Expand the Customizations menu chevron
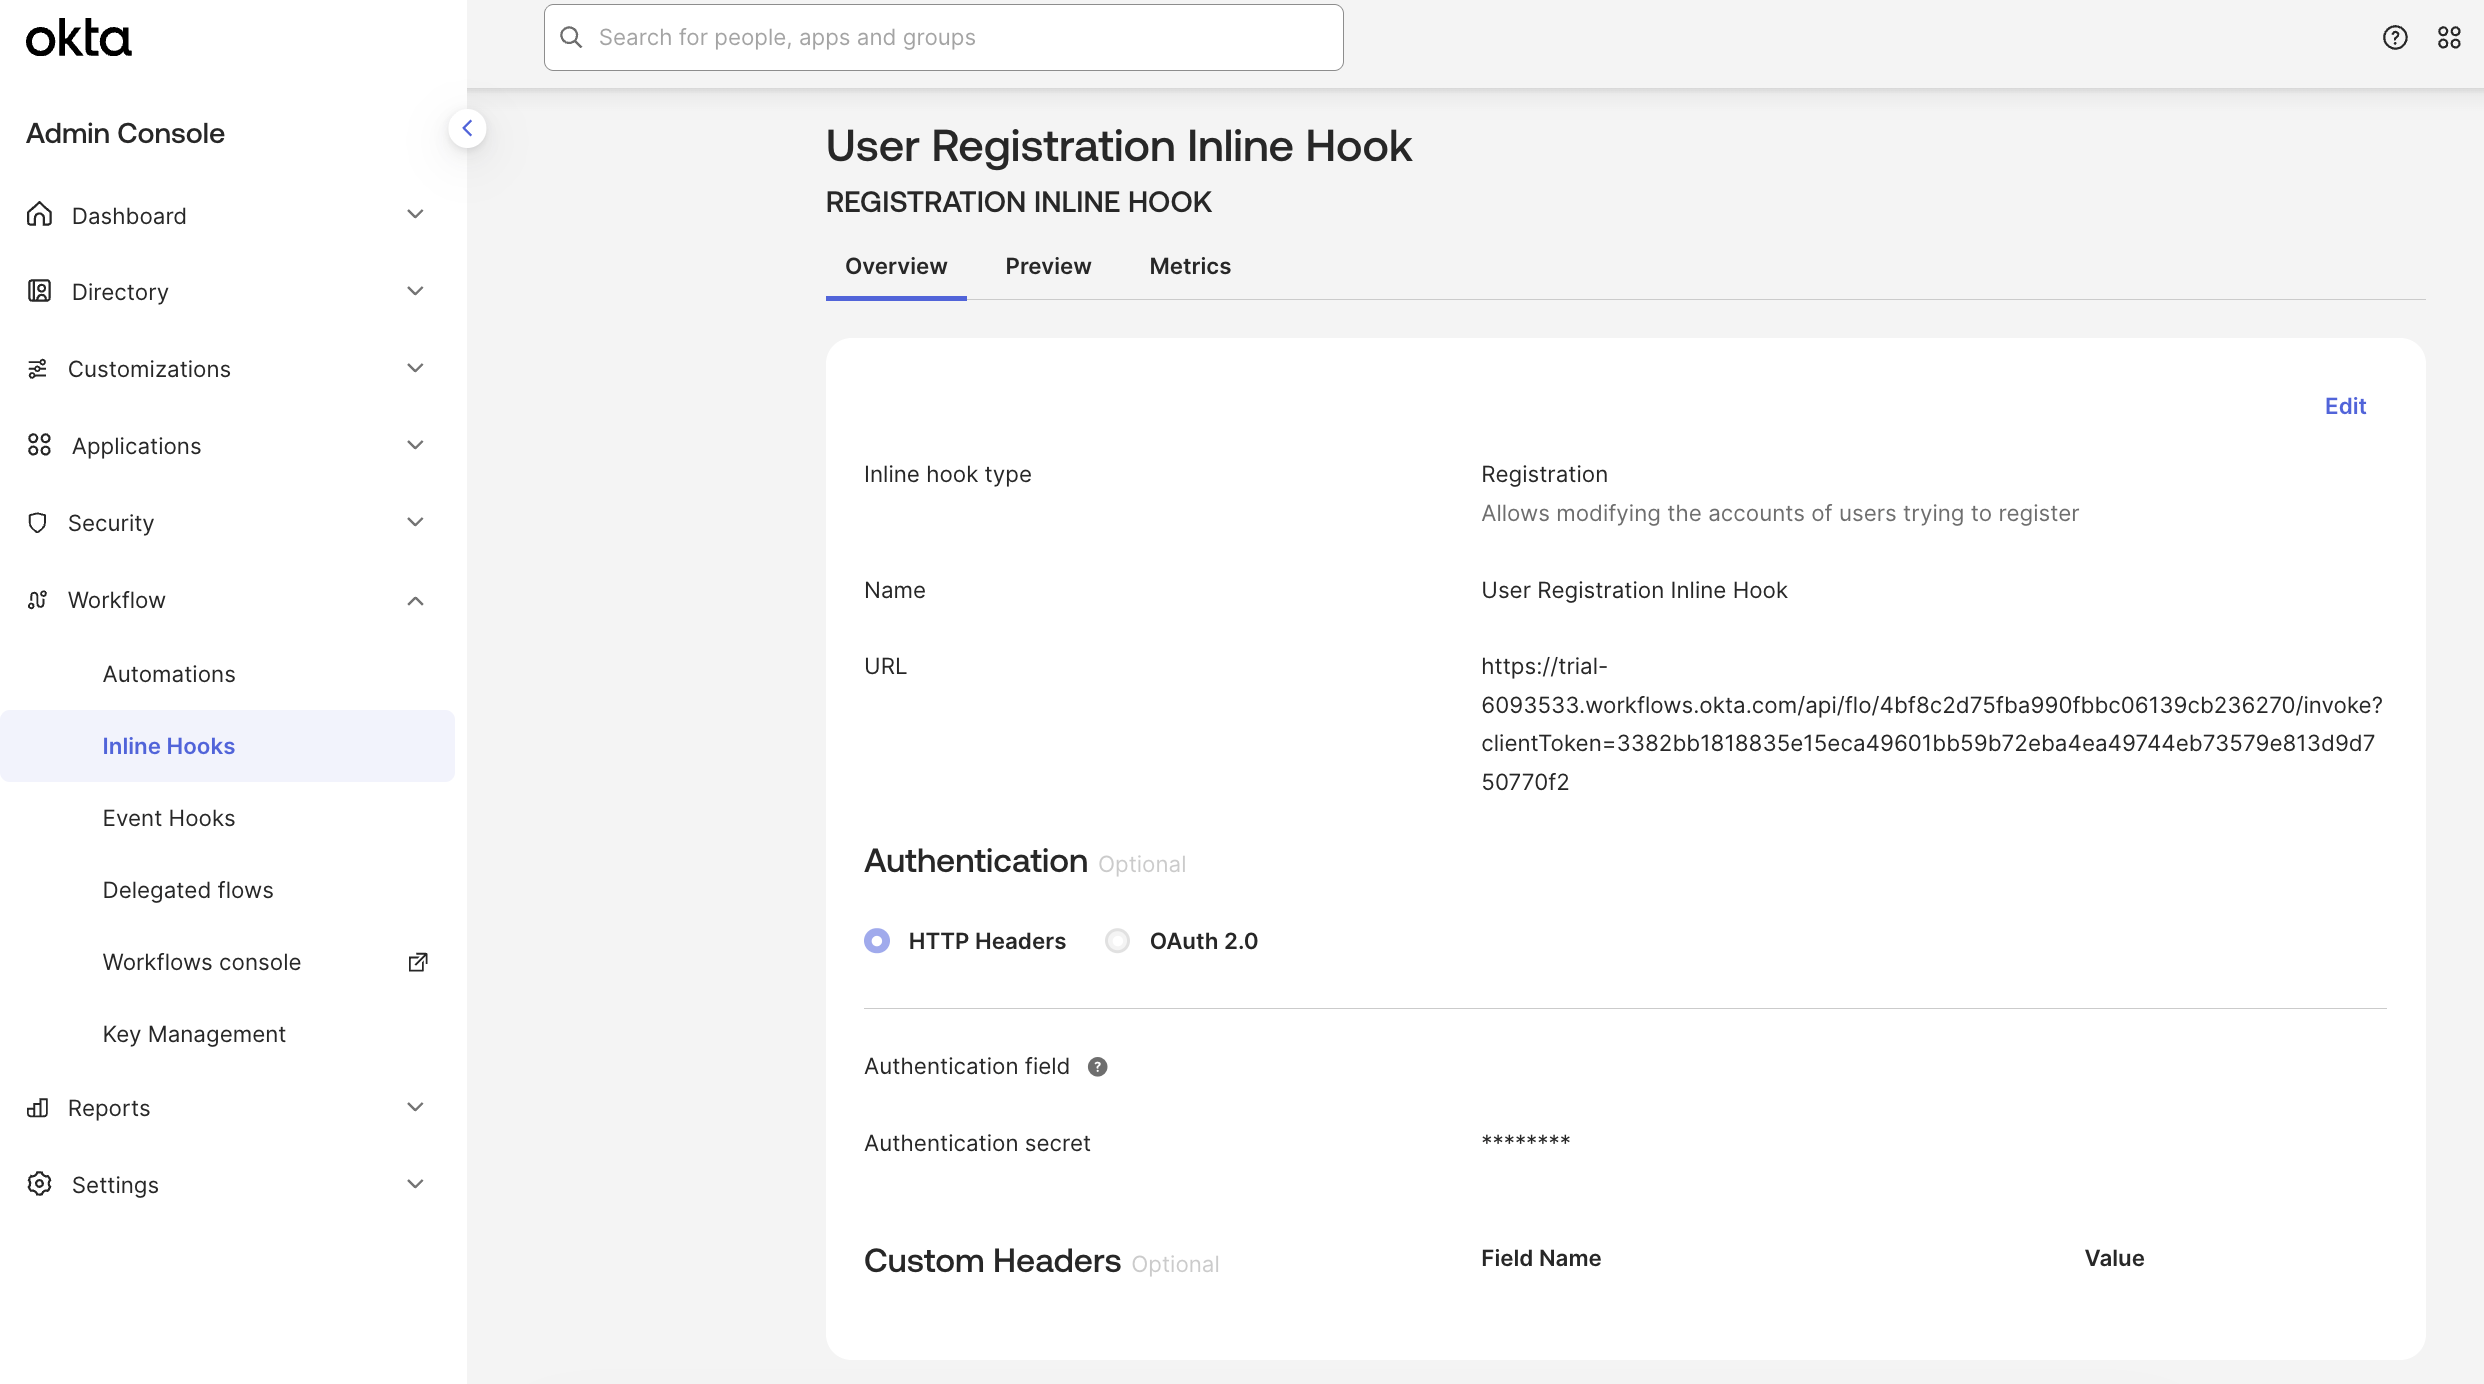Screen dimensions: 2484x1384 click(x=416, y=368)
